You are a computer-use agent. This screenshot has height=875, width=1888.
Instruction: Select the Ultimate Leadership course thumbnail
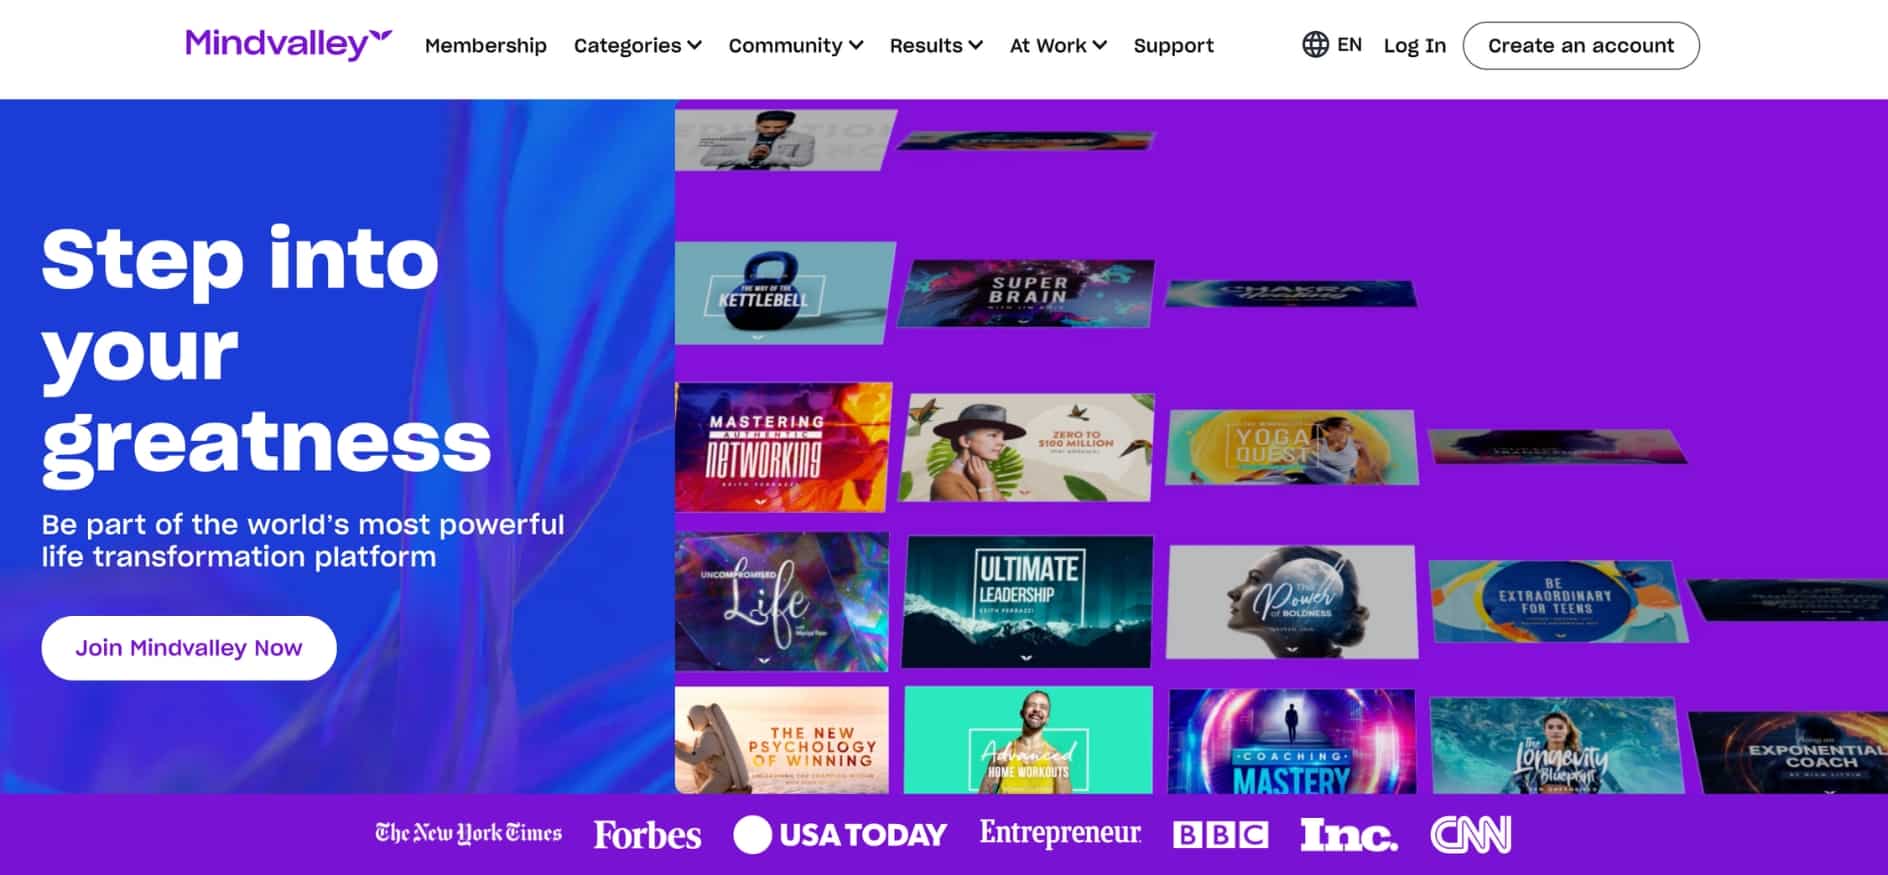click(x=1028, y=601)
